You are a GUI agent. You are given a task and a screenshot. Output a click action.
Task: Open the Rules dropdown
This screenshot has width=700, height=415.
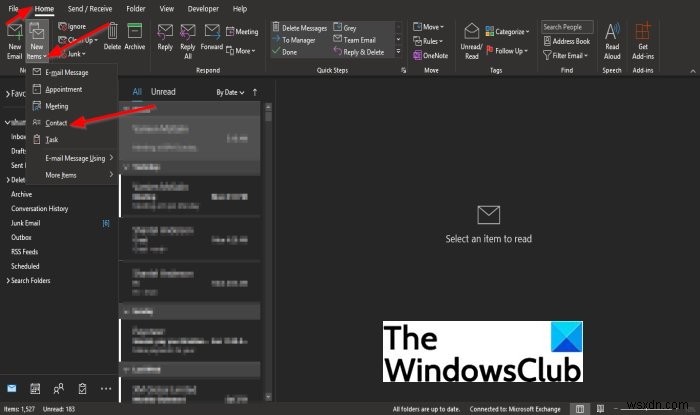(428, 41)
